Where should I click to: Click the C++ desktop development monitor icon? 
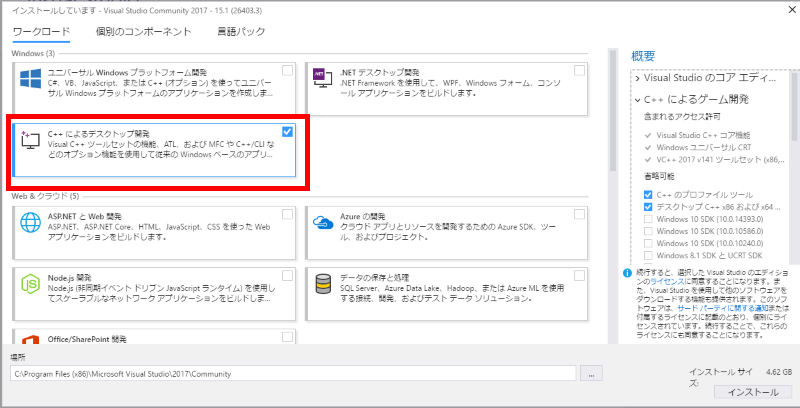(x=30, y=140)
